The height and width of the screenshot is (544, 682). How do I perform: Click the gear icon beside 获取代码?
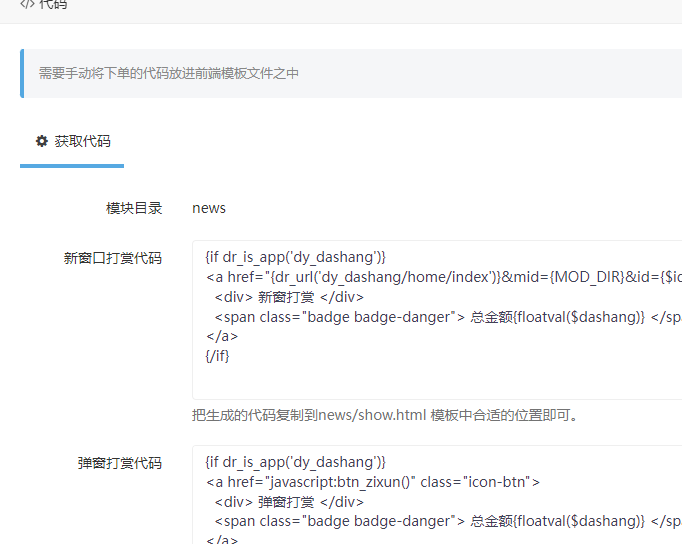pos(42,141)
